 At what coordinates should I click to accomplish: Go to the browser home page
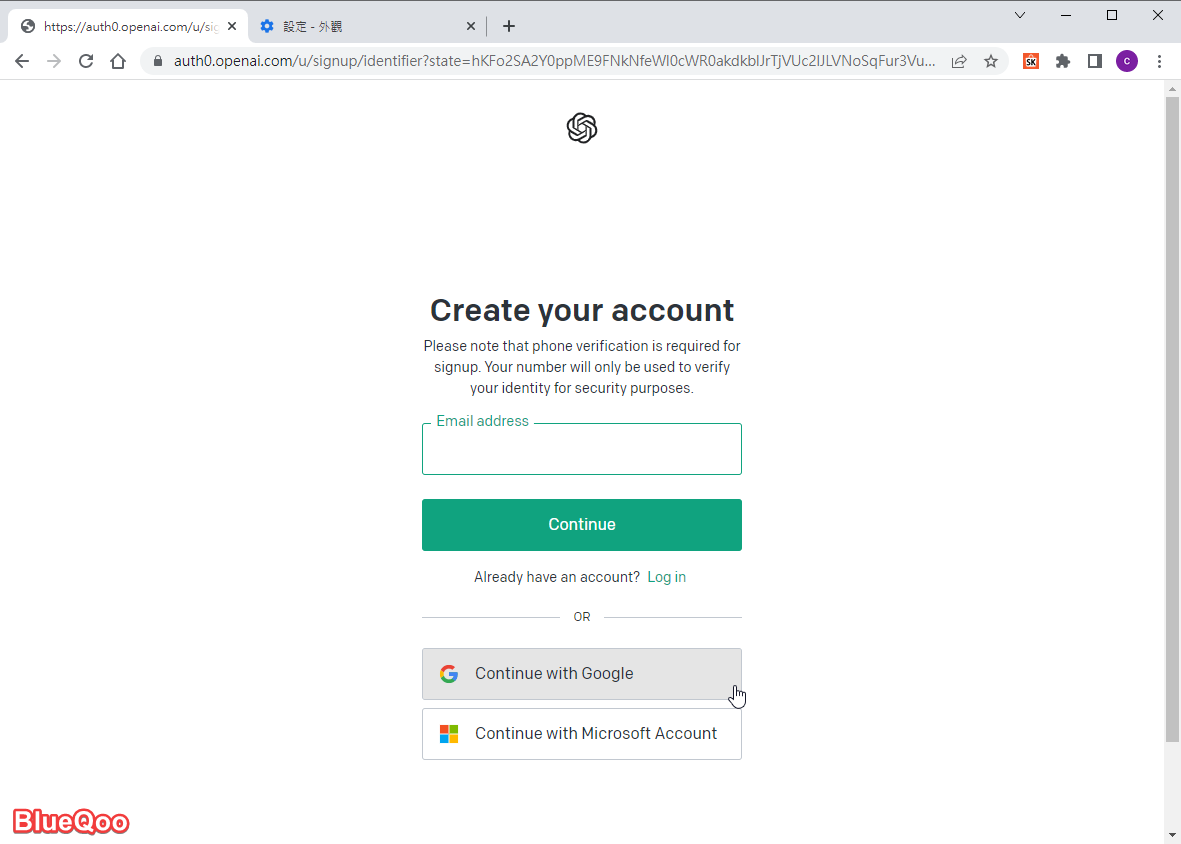118,61
